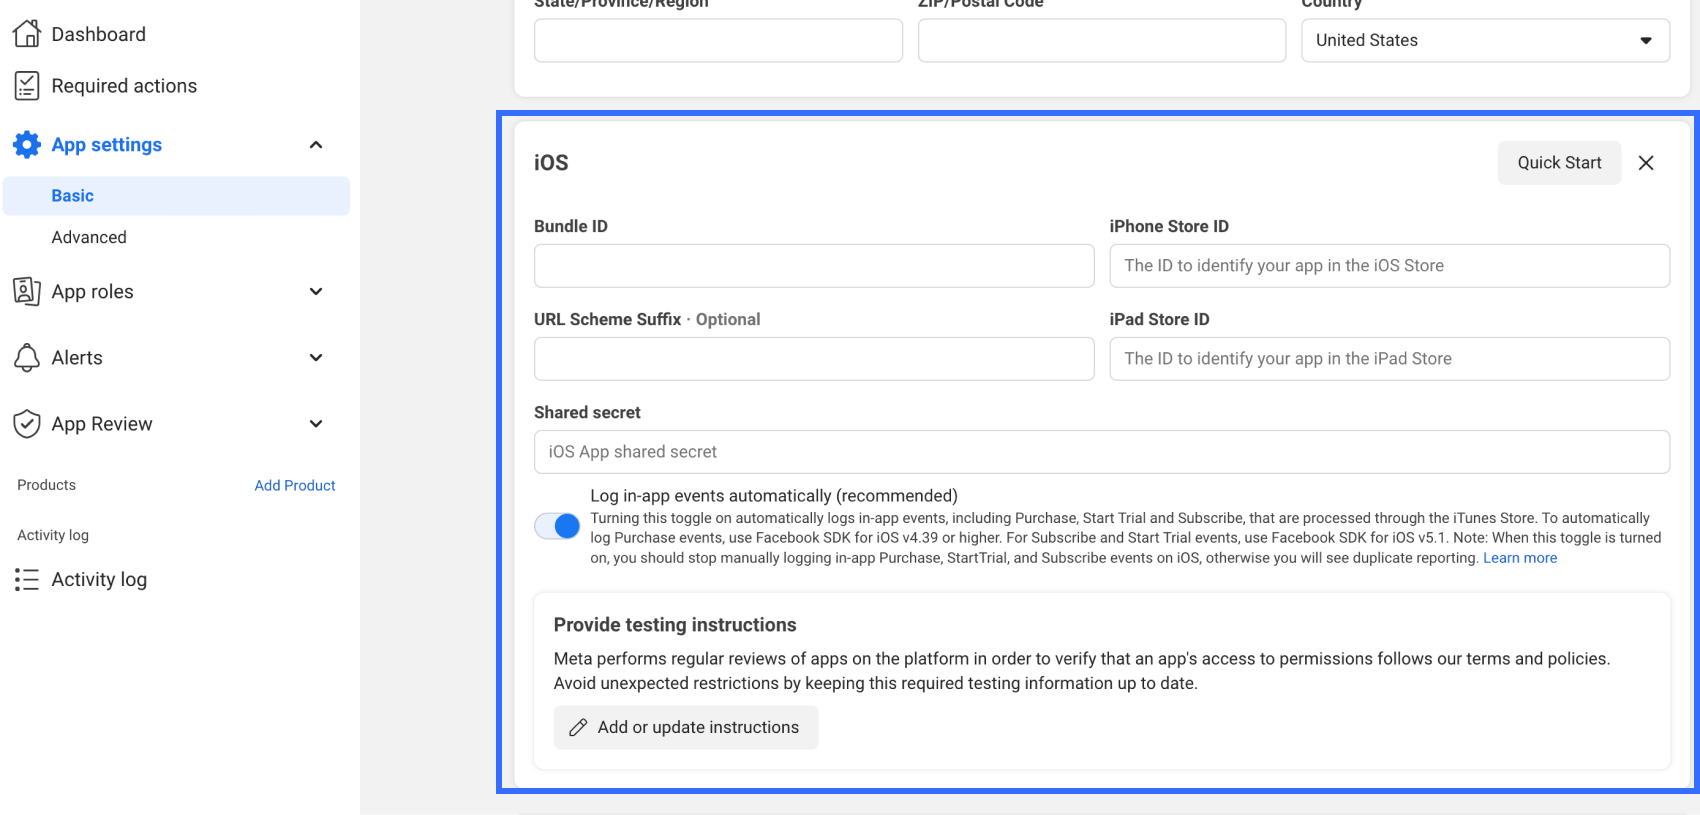Click Add or update instructions button
The image size is (1700, 815).
pos(686,727)
